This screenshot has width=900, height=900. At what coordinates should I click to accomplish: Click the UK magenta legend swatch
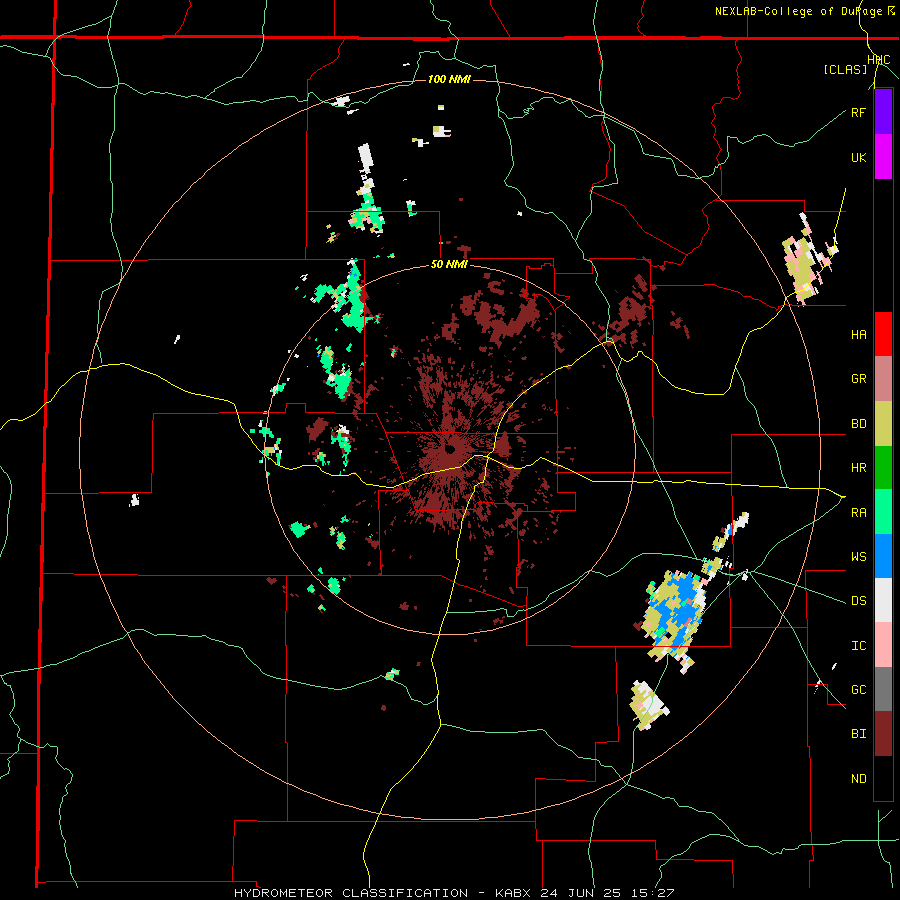[x=883, y=157]
